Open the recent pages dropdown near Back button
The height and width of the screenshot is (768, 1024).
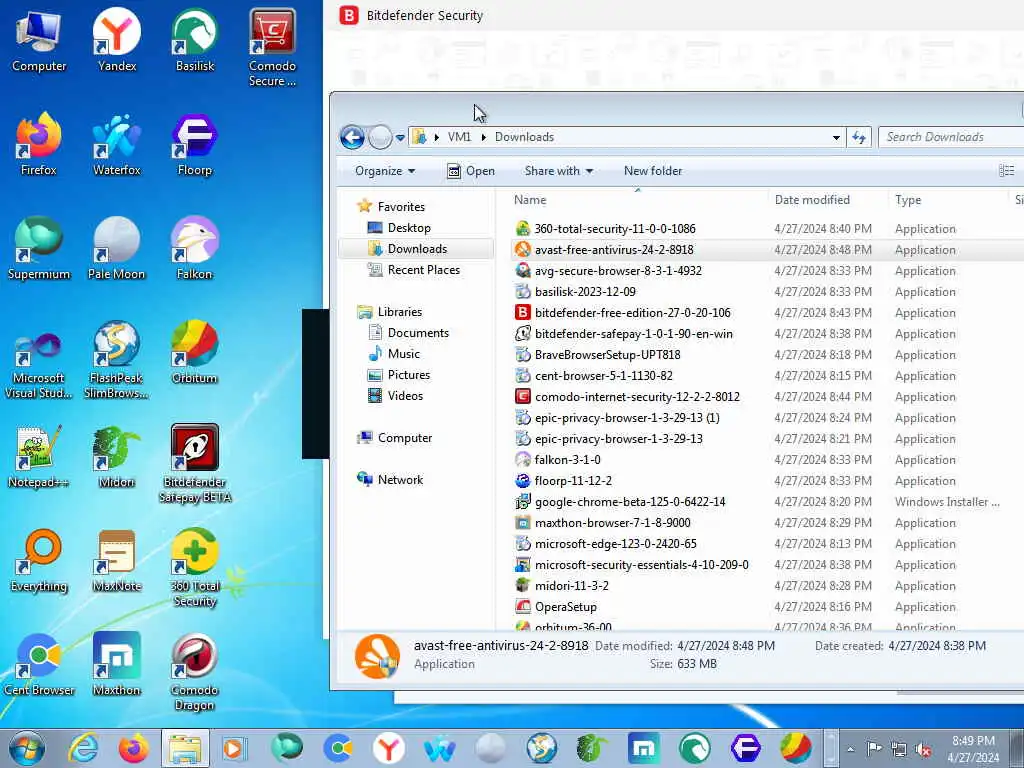point(400,138)
